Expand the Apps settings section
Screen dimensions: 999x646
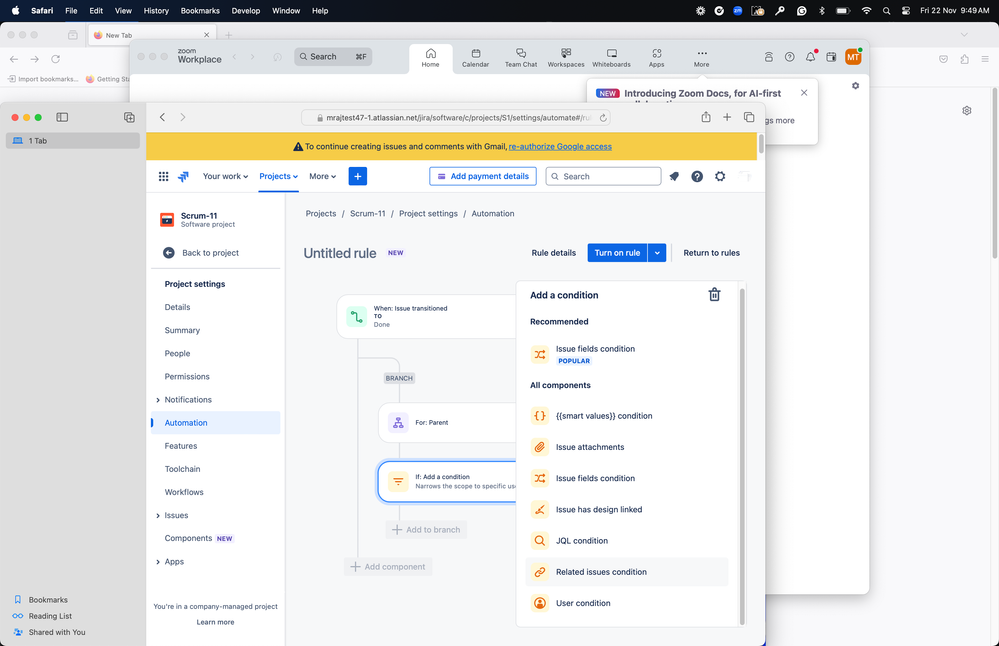[158, 562]
